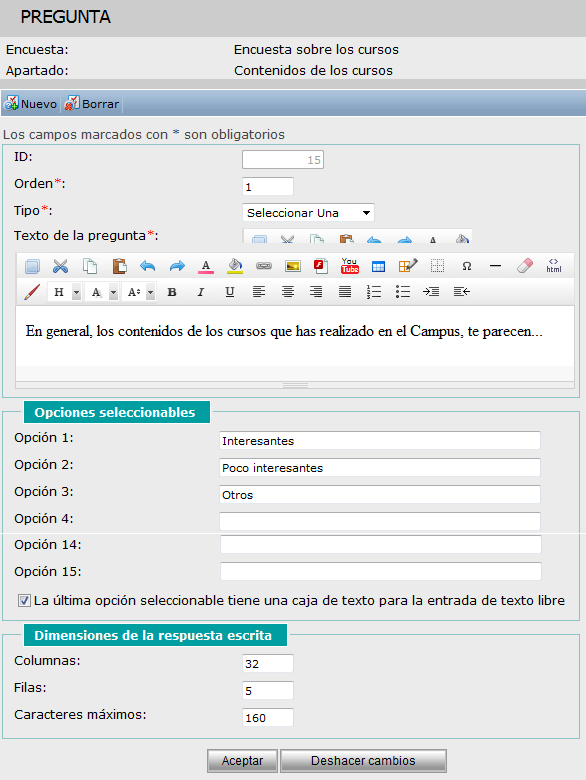Insert a table with the blue table icon
The image size is (586, 780).
click(379, 267)
